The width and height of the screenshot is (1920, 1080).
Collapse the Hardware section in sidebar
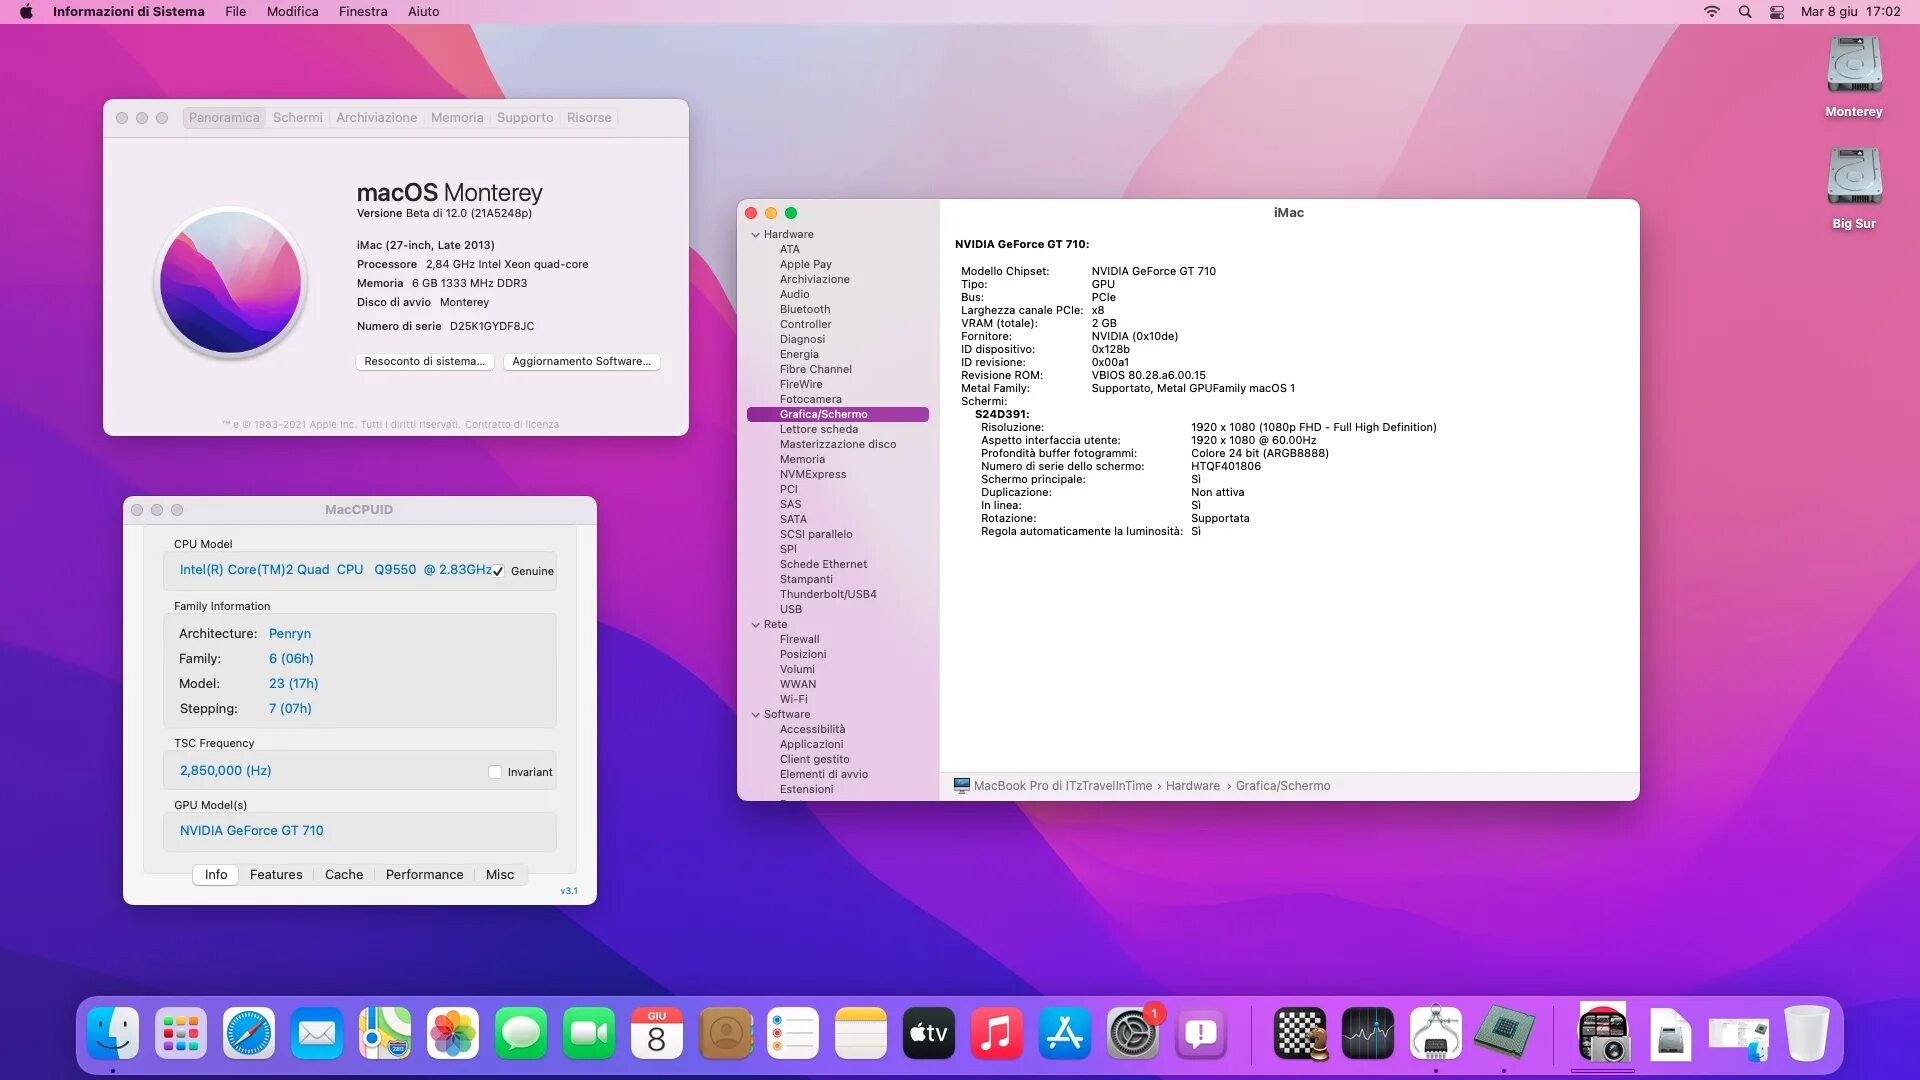point(756,235)
